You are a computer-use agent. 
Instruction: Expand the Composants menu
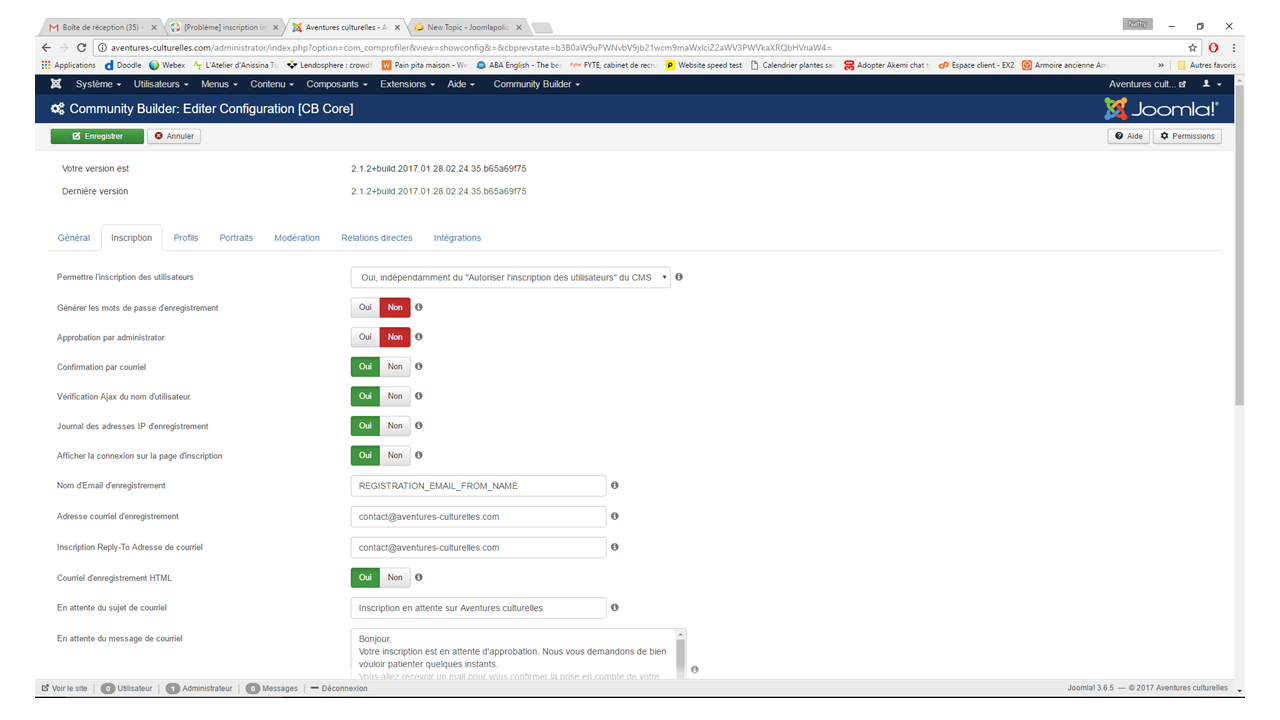point(338,84)
